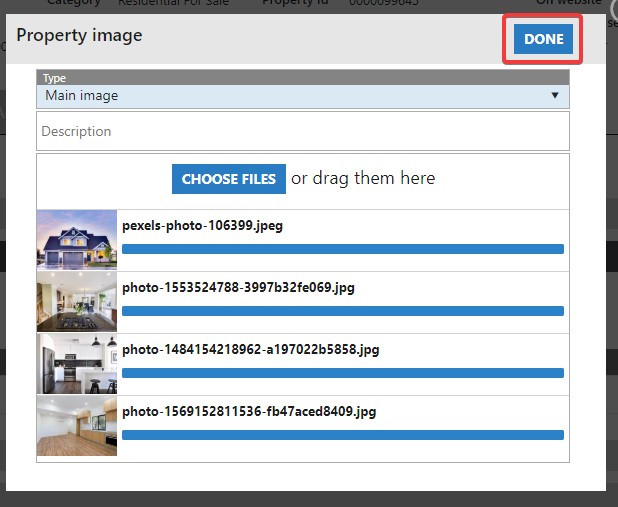
Task: Click the photo-1569152811536-fb47aced8409.jpg file name
Action: (x=249, y=412)
